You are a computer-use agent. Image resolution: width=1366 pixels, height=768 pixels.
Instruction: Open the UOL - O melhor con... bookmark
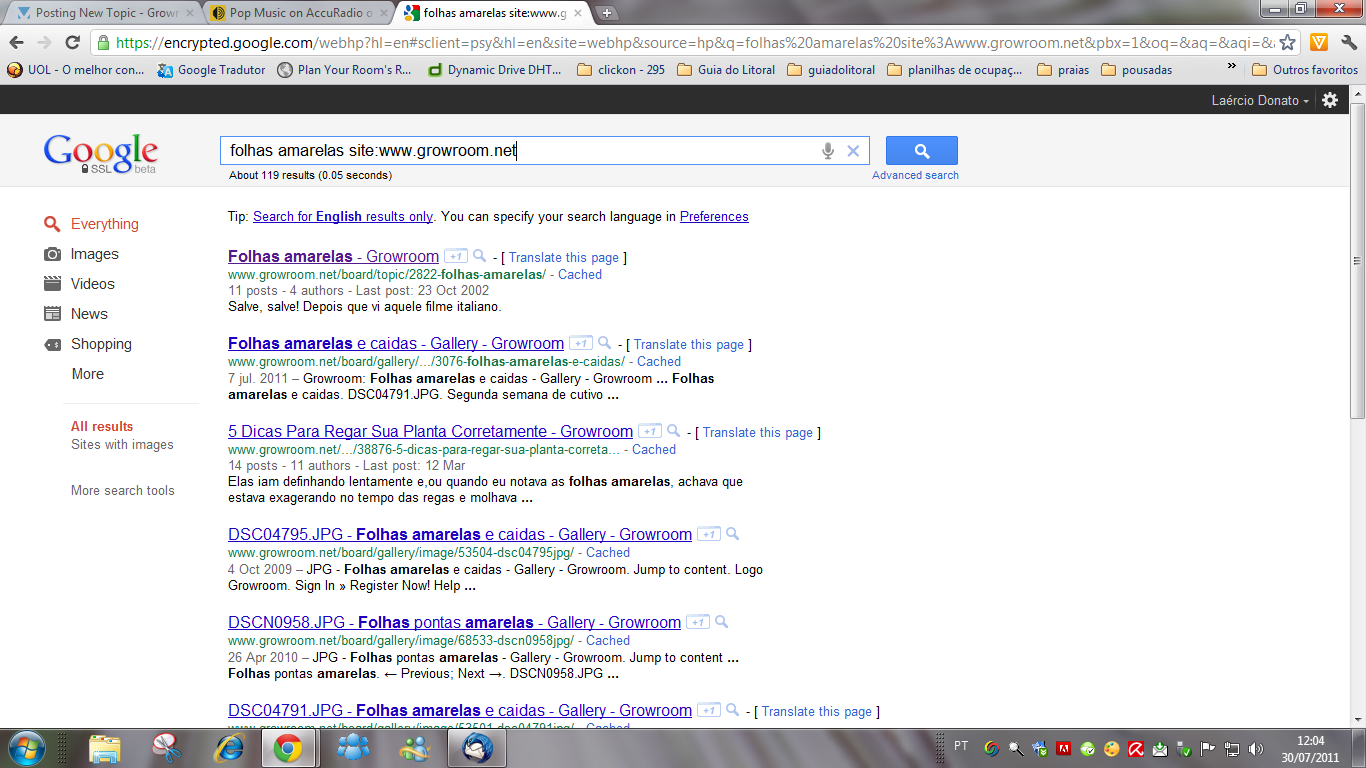pyautogui.click(x=76, y=70)
